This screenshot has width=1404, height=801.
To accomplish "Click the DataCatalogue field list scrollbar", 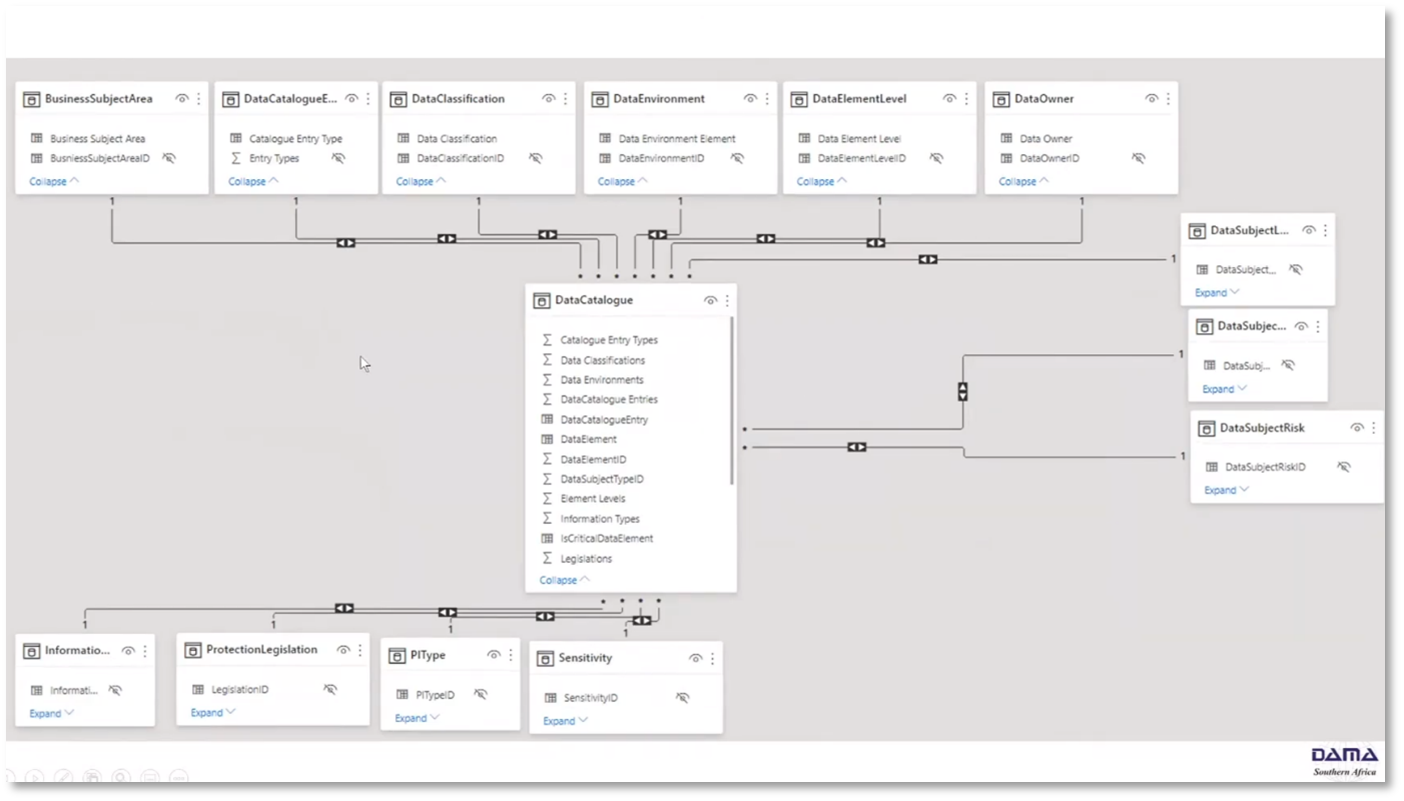I will 732,400.
